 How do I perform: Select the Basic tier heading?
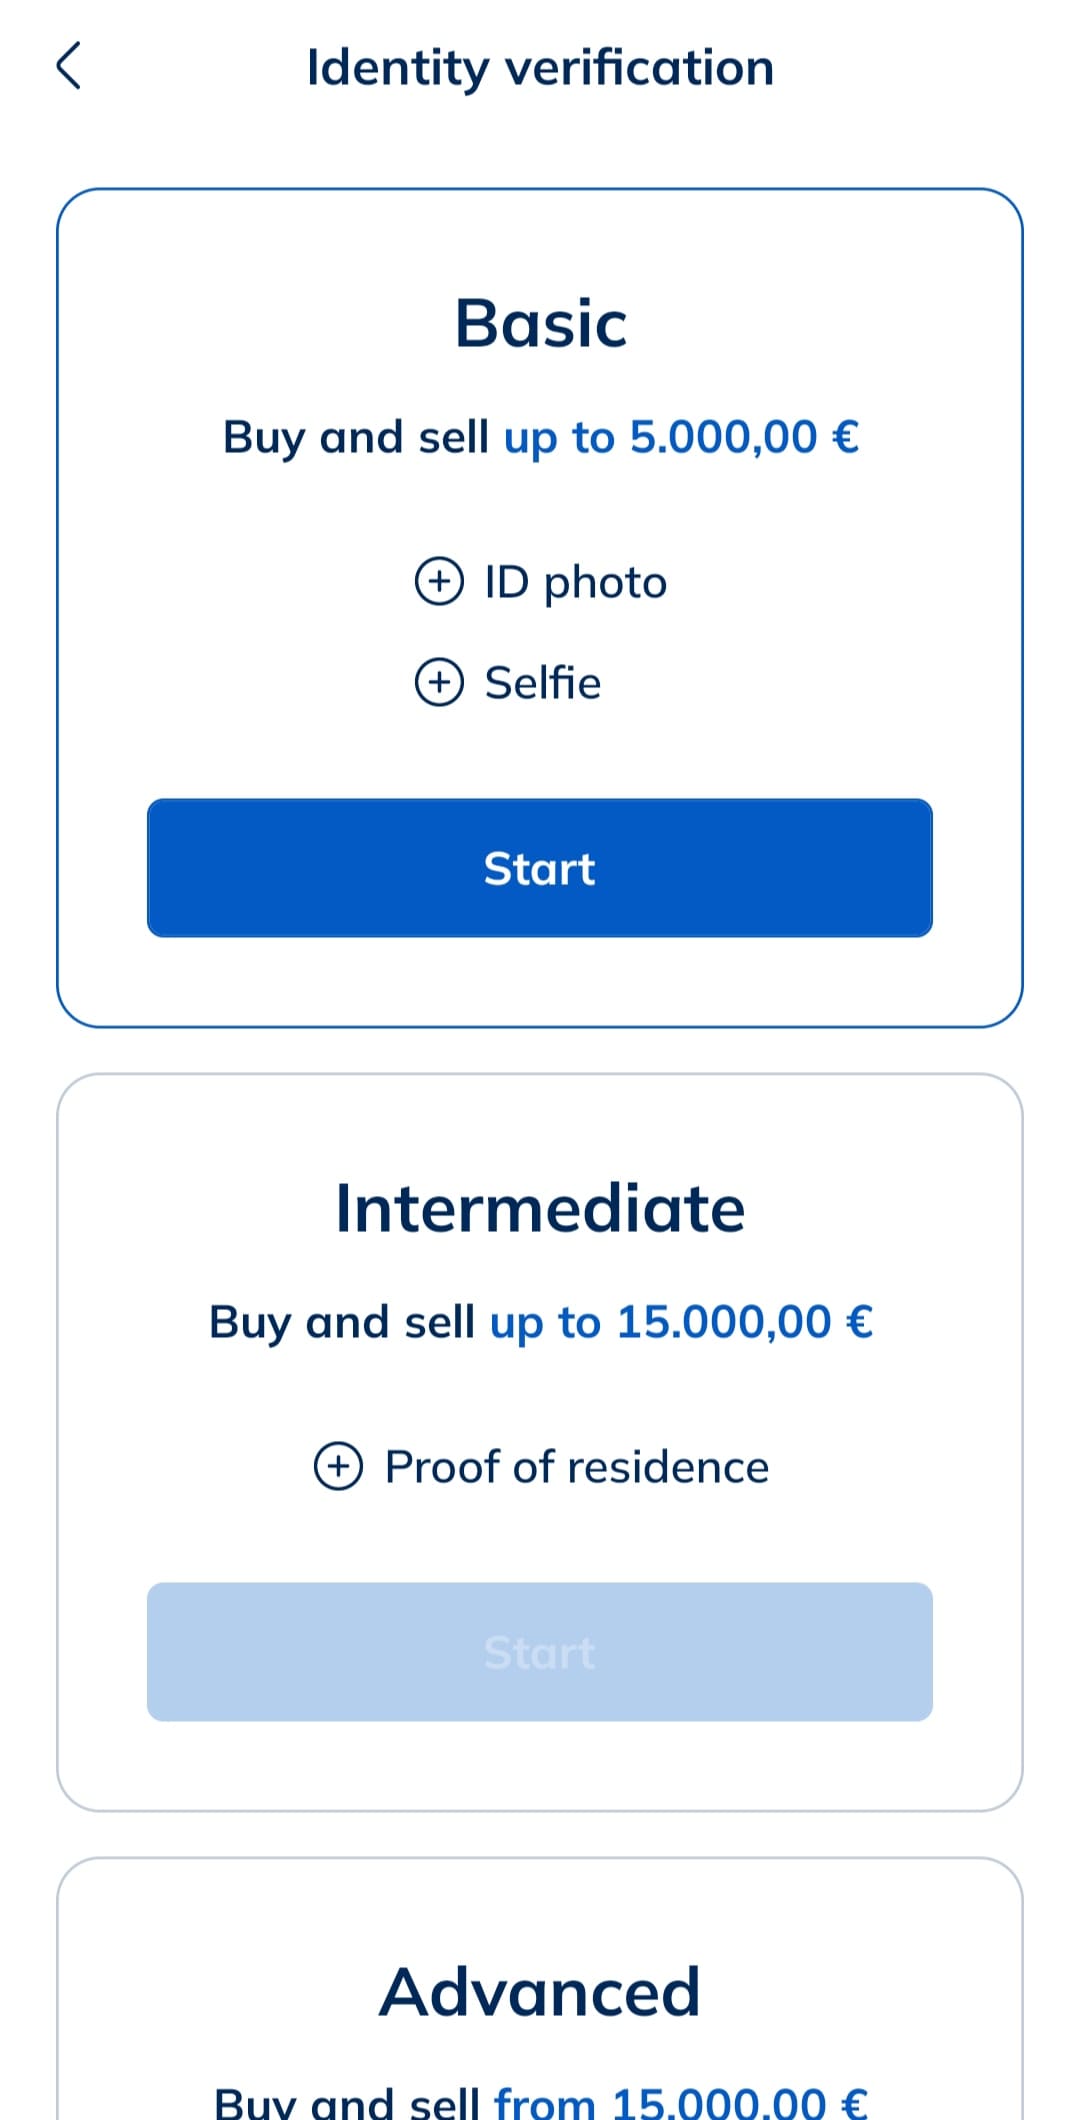tap(540, 323)
